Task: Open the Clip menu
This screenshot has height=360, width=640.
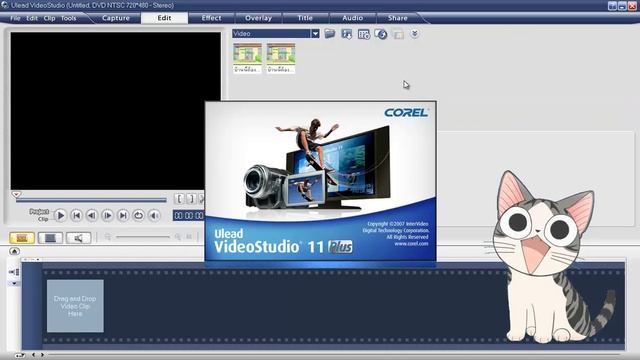Action: [x=49, y=18]
